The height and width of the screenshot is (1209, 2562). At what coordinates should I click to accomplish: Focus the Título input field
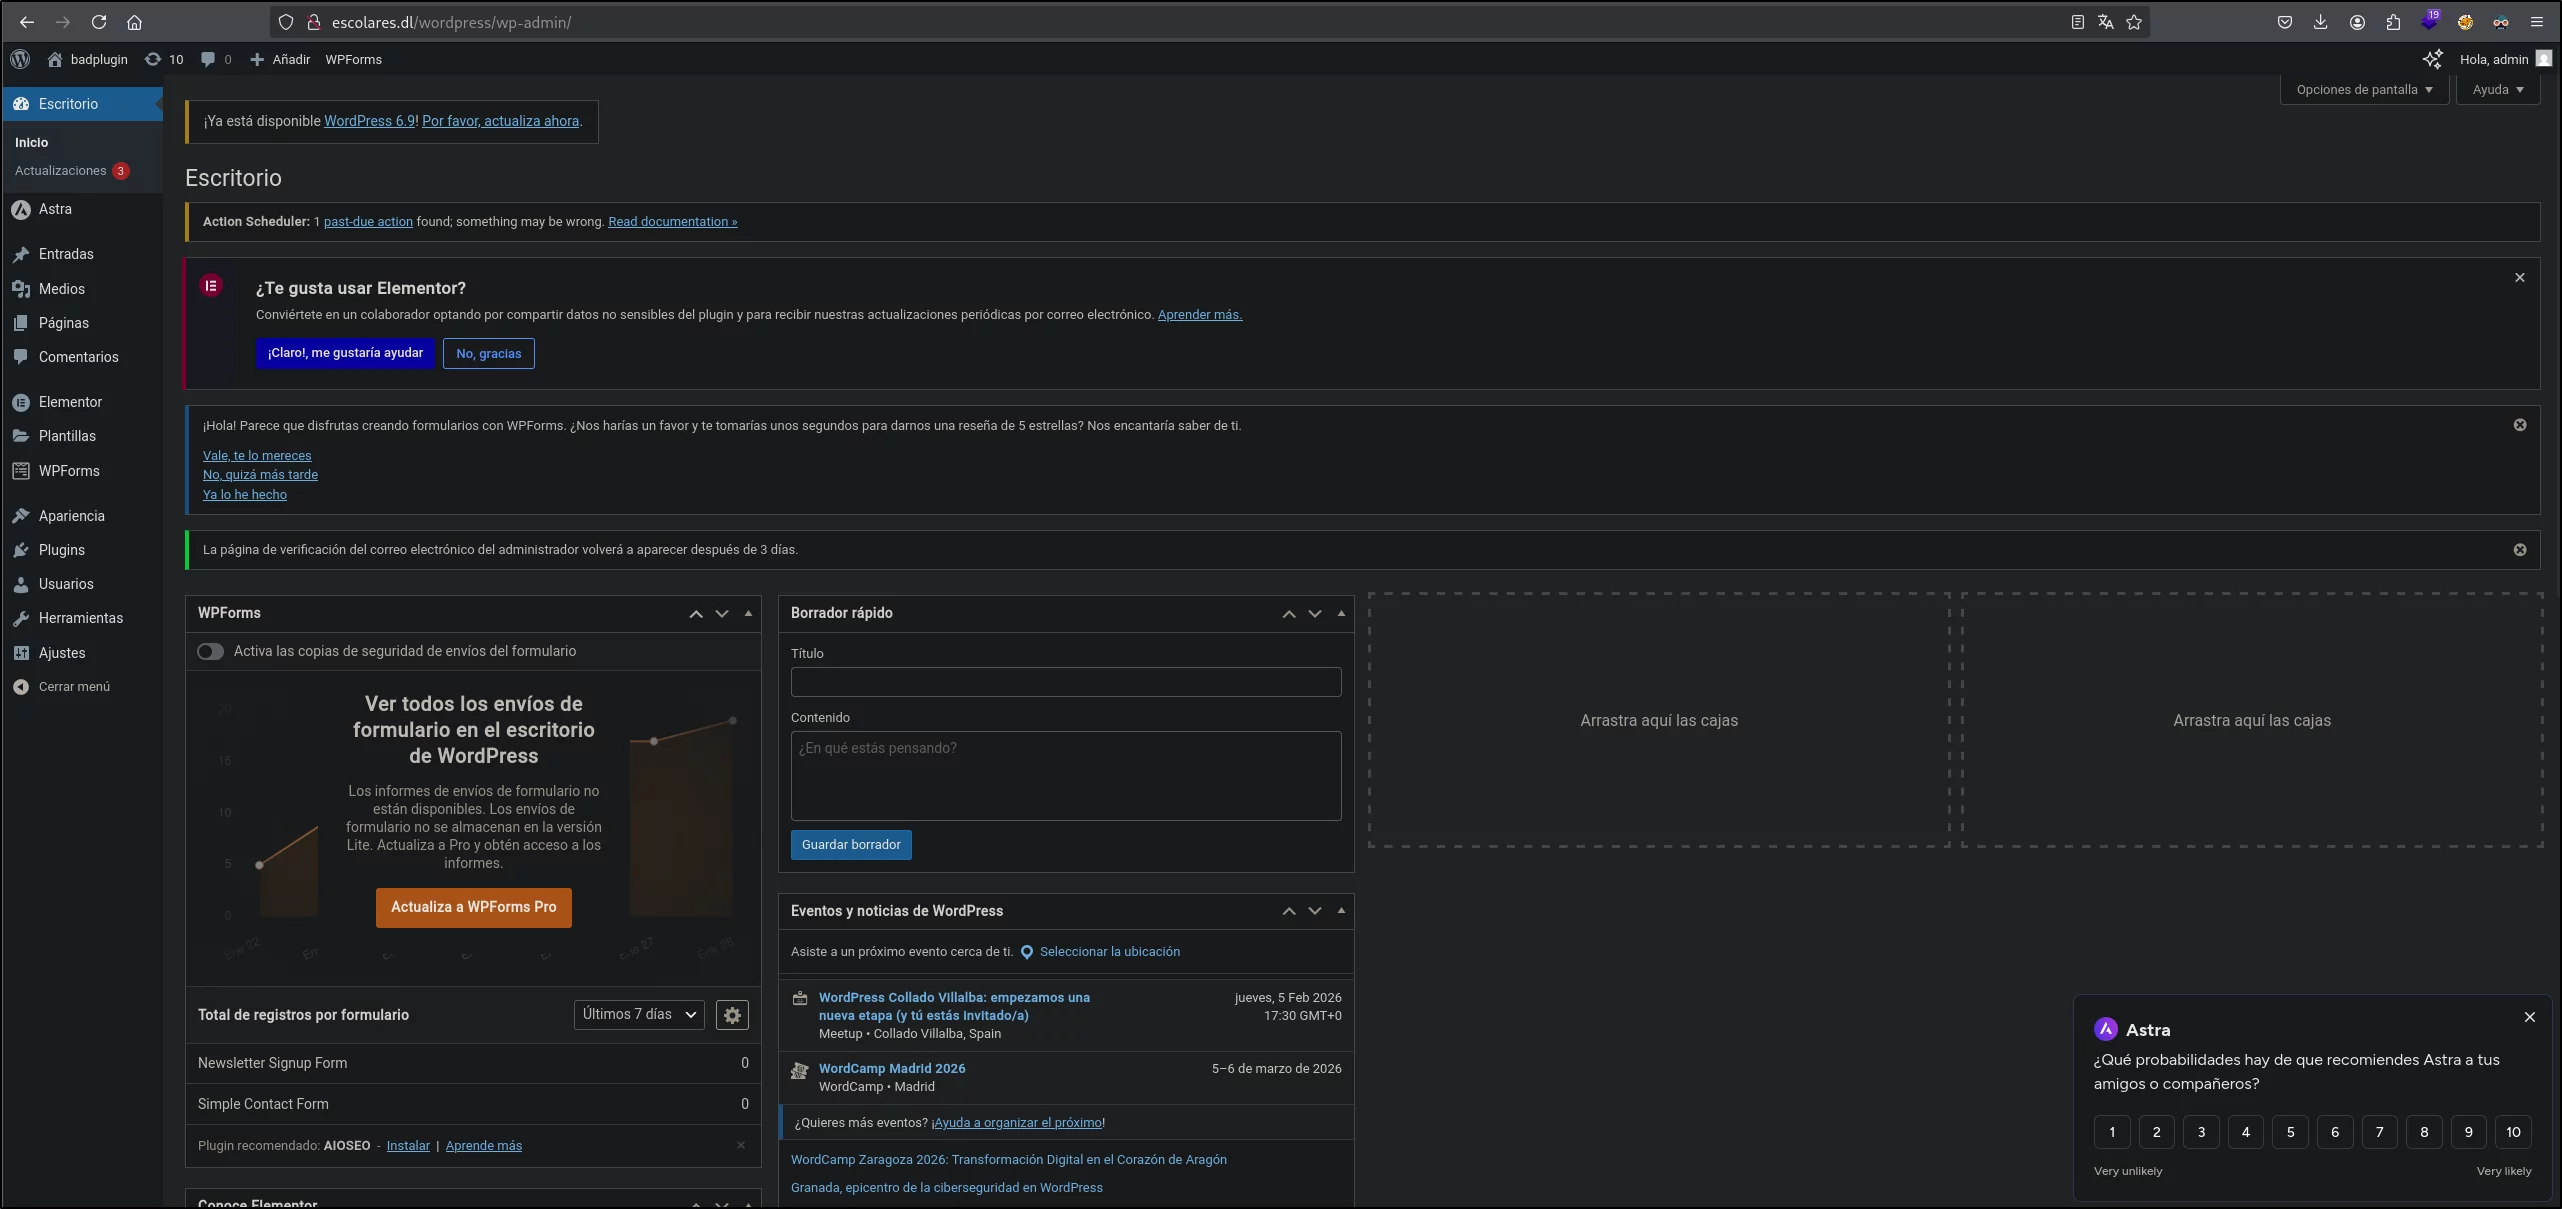pos(1066,682)
